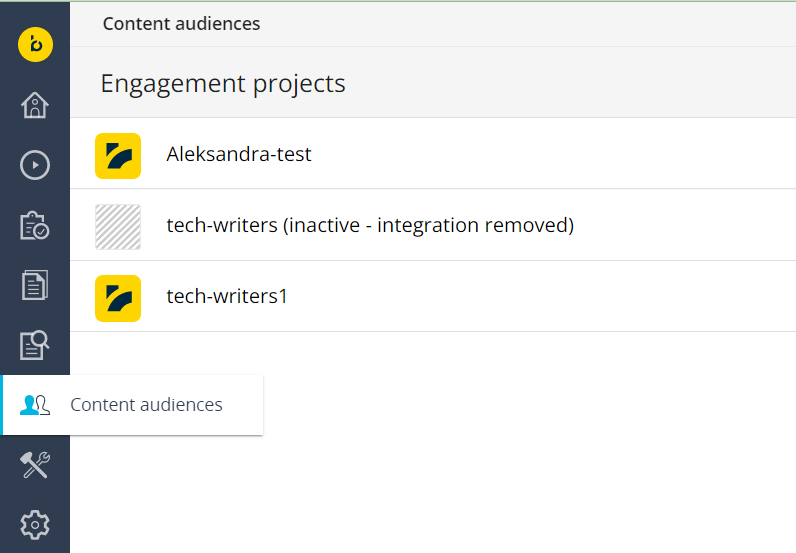The width and height of the screenshot is (796, 553).
Task: Open the document search sidebar icon
Action: click(x=35, y=345)
